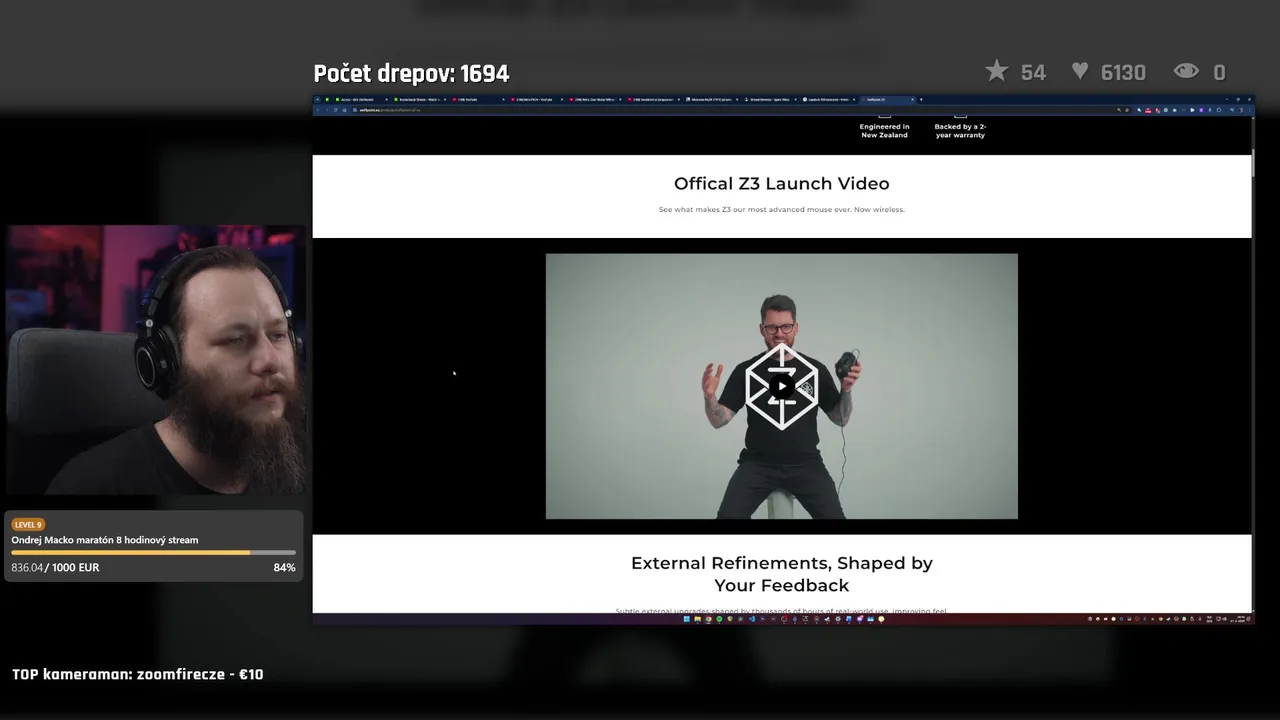The image size is (1280, 720).
Task: Open the Windows Start button in taskbar
Action: 686,619
